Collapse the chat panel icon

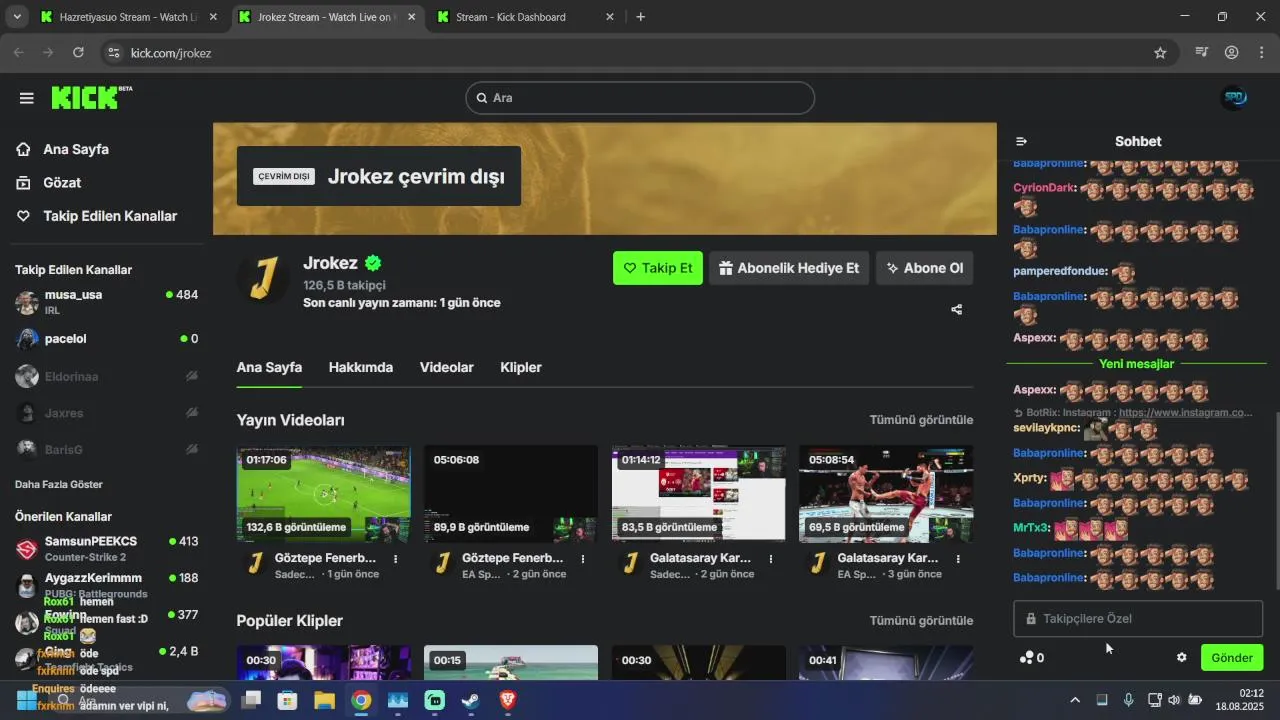pos(1021,141)
